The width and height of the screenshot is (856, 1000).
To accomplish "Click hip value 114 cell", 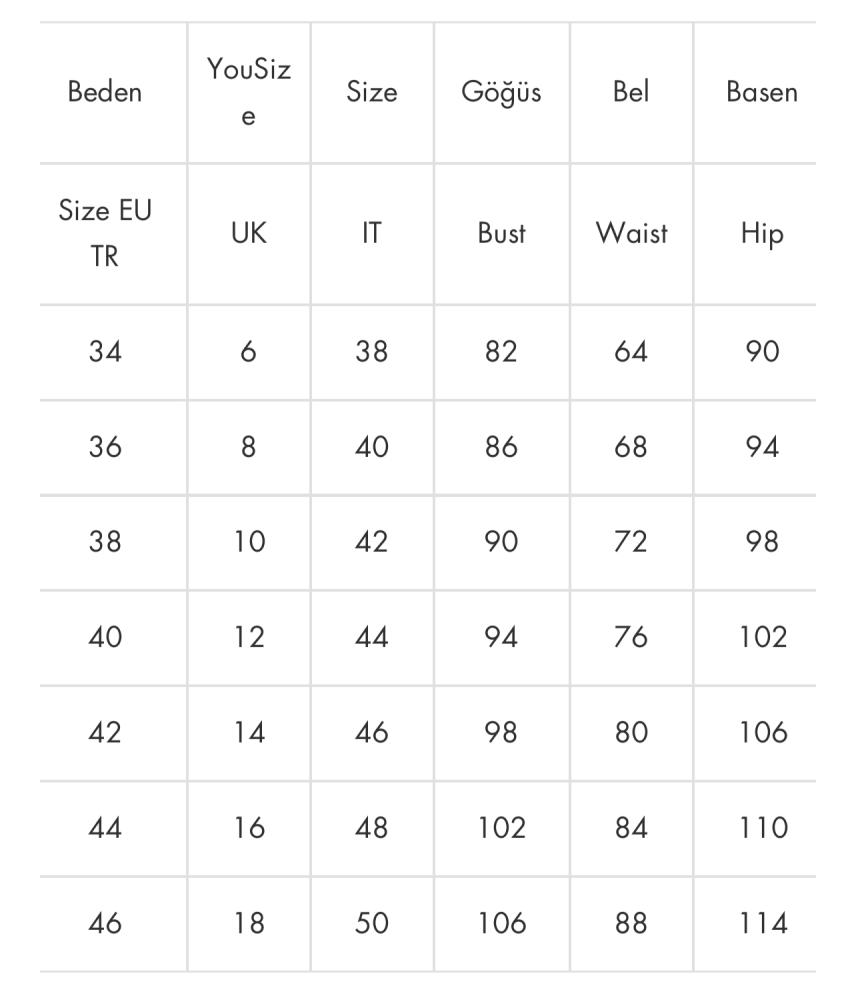I will click(762, 923).
